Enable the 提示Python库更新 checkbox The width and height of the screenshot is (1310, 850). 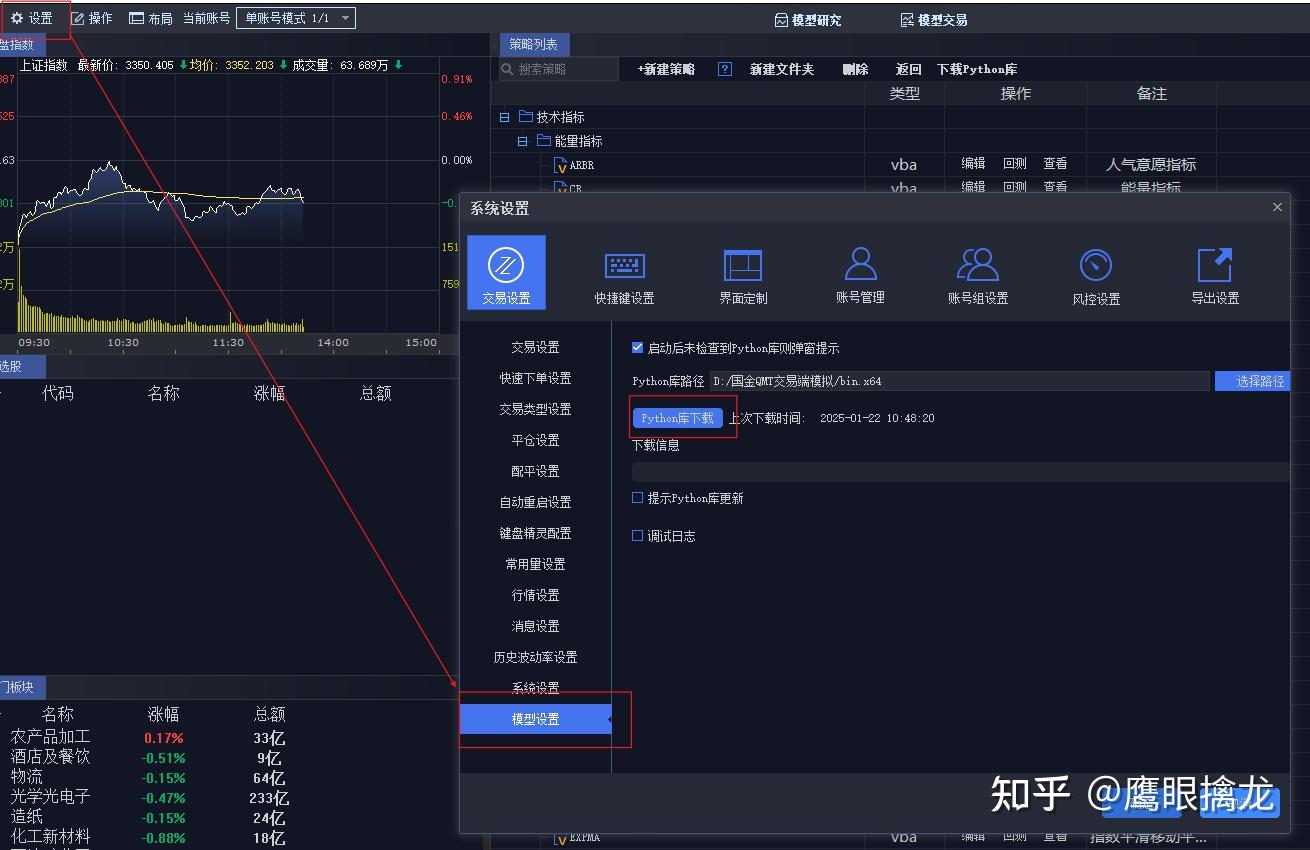637,497
